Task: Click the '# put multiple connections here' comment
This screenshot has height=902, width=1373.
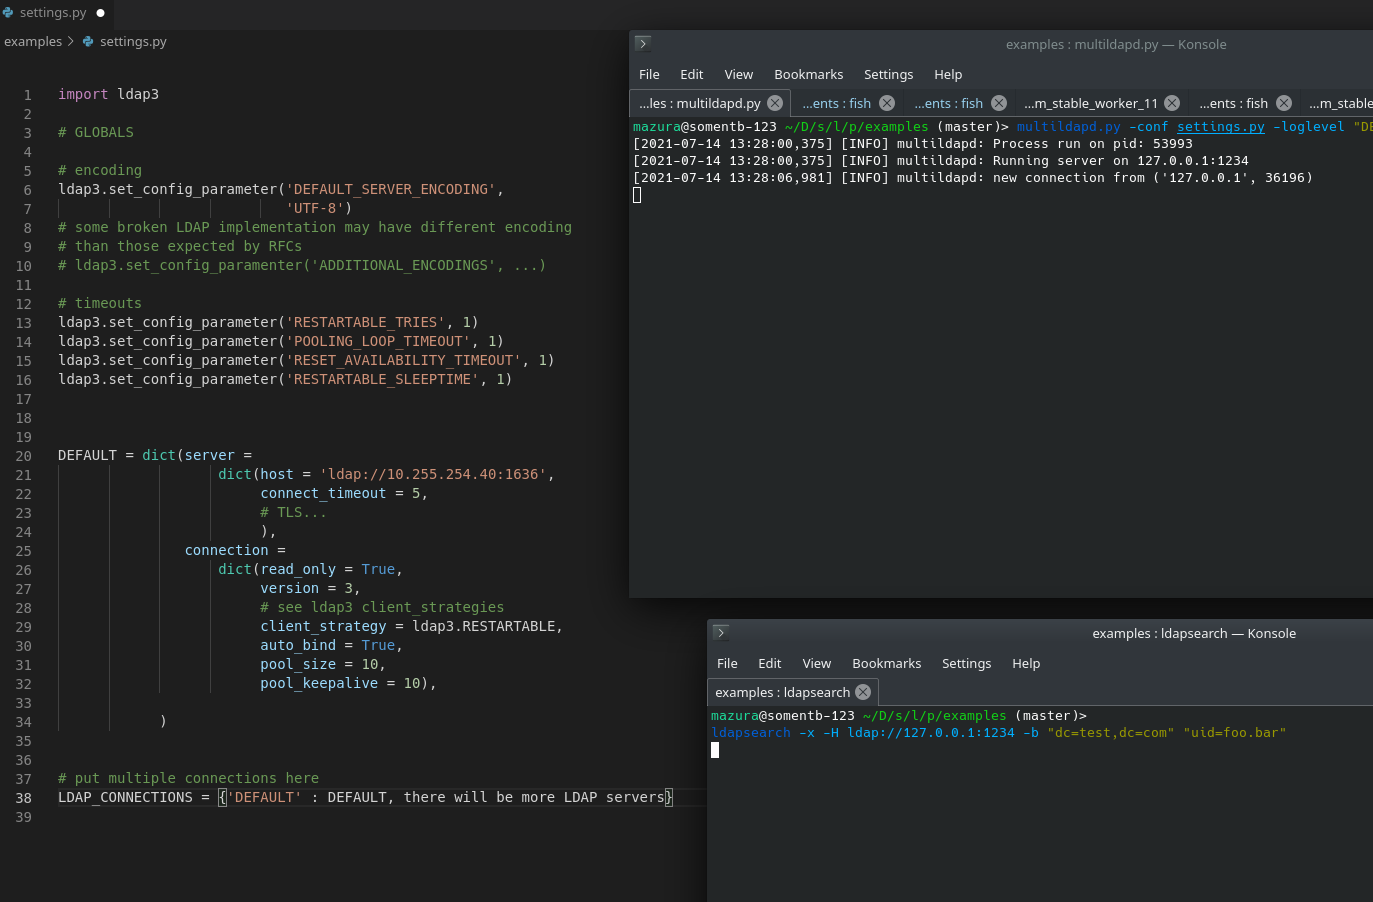Action: [189, 778]
